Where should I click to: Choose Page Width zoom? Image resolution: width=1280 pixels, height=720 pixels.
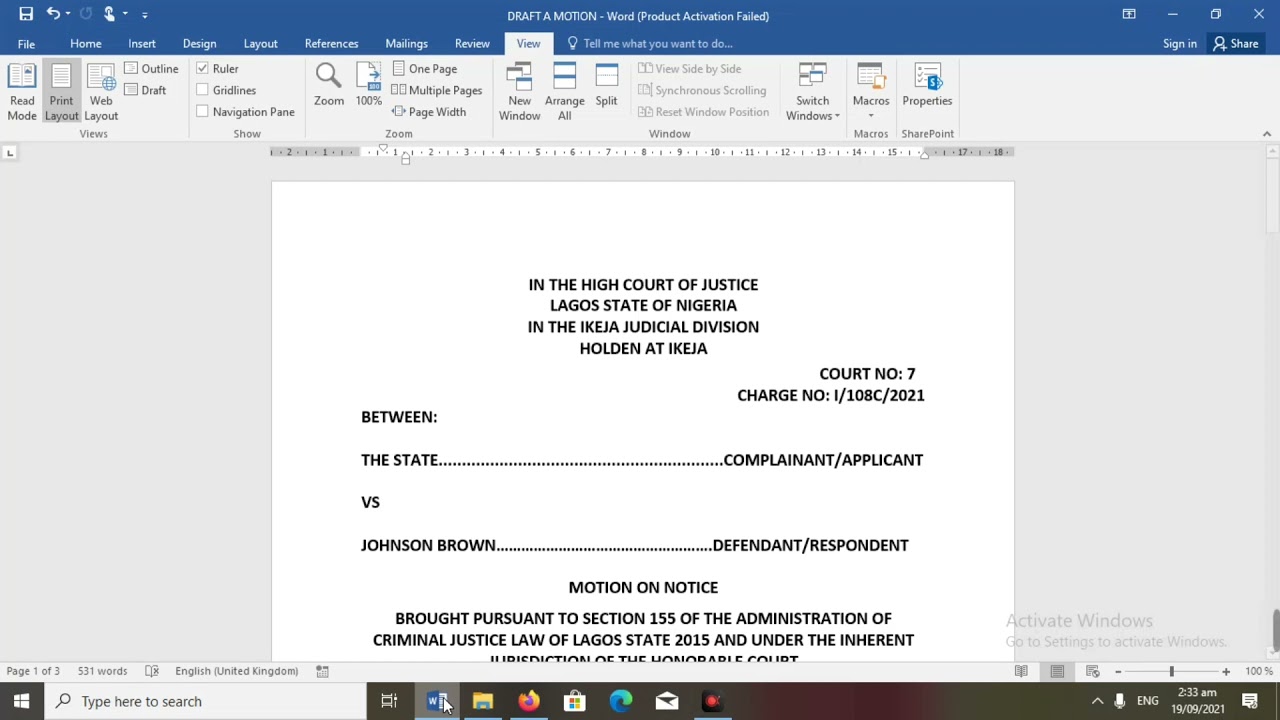[429, 112]
